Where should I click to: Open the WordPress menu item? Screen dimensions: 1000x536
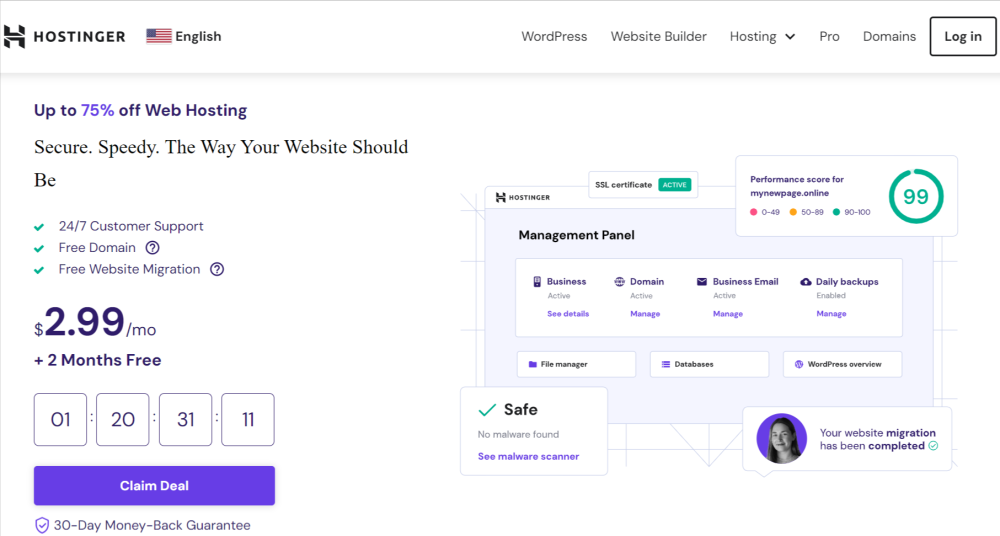click(554, 36)
